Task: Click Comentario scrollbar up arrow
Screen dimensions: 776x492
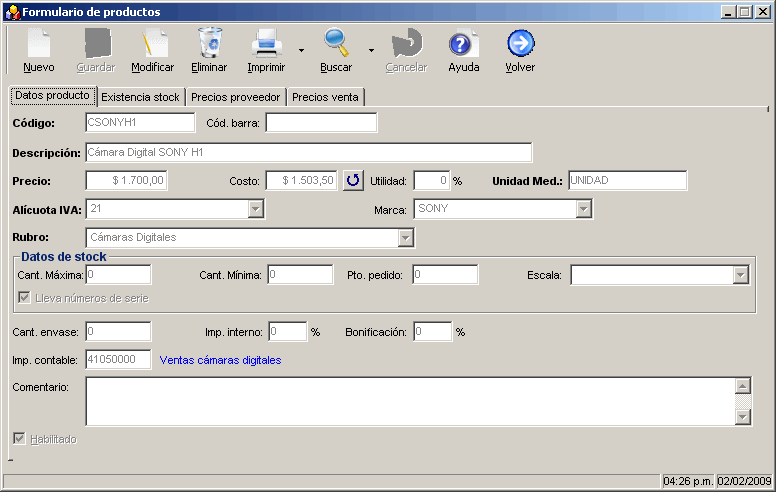Action: [x=743, y=386]
